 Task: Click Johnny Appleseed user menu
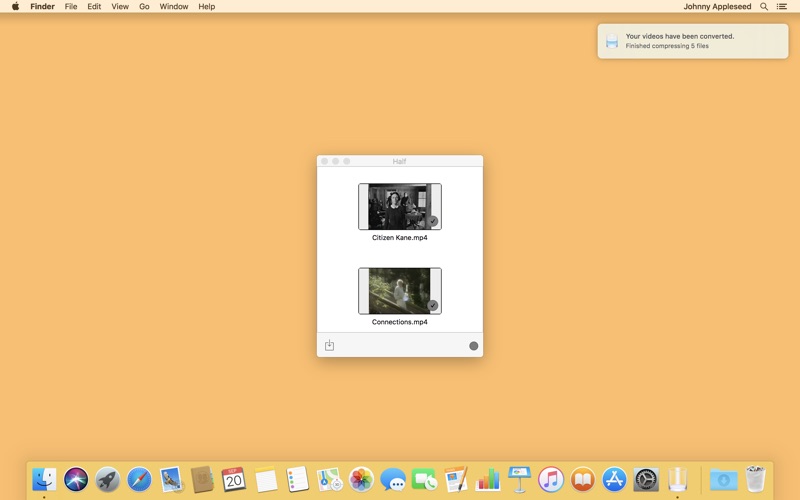pyautogui.click(x=717, y=7)
